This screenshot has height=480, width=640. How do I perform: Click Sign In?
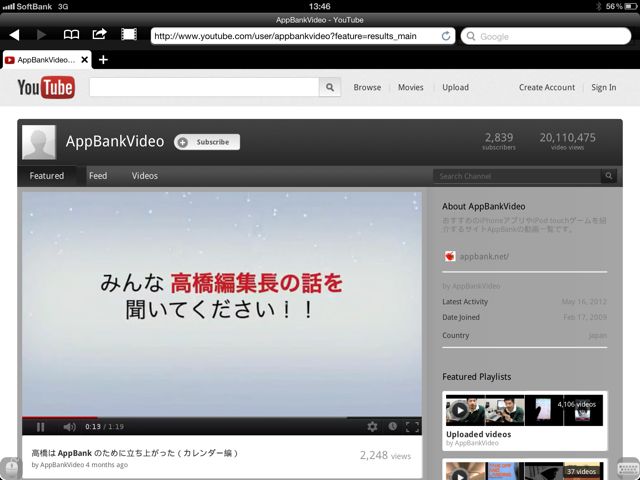604,87
